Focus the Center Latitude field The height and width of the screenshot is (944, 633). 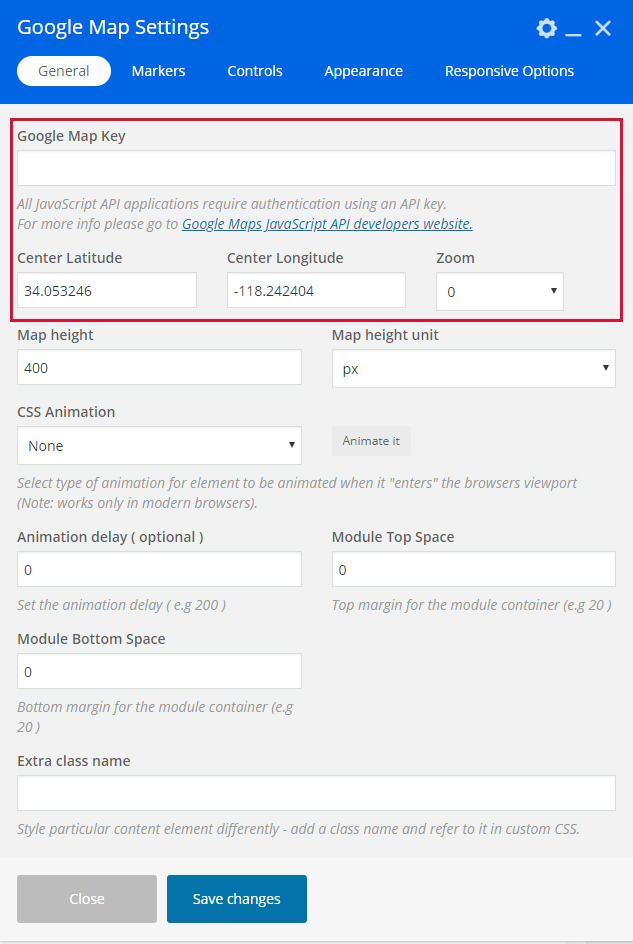[107, 291]
